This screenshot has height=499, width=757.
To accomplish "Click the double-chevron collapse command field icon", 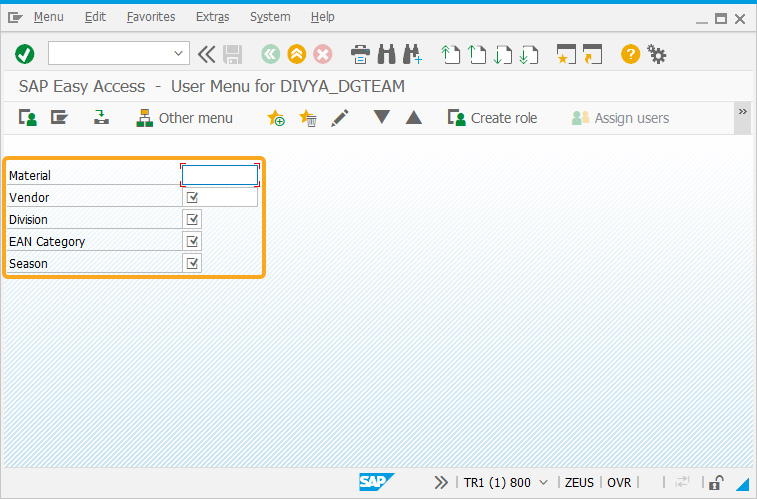I will click(x=207, y=55).
